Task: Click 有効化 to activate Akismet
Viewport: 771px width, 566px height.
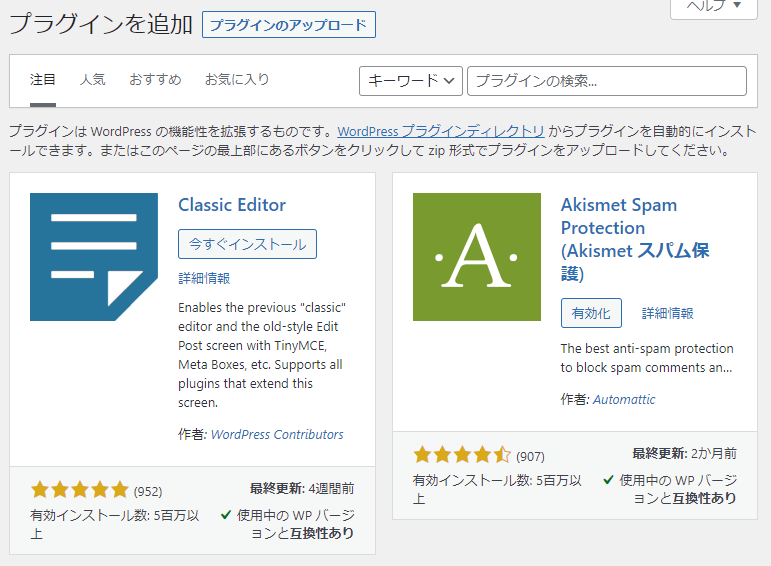Action: coord(591,313)
